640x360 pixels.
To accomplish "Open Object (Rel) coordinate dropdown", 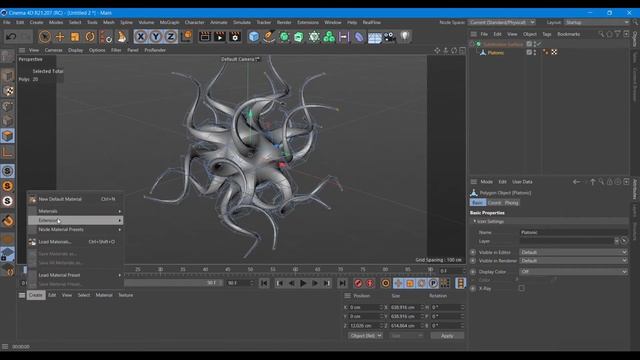I will tap(365, 336).
